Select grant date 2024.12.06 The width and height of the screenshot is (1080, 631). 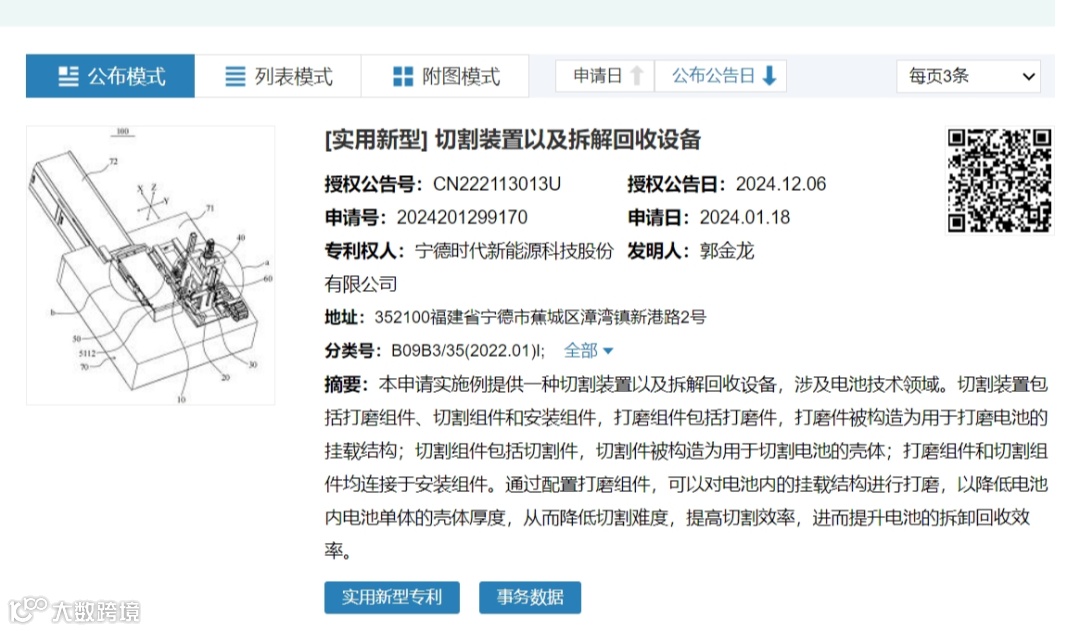coord(780,184)
